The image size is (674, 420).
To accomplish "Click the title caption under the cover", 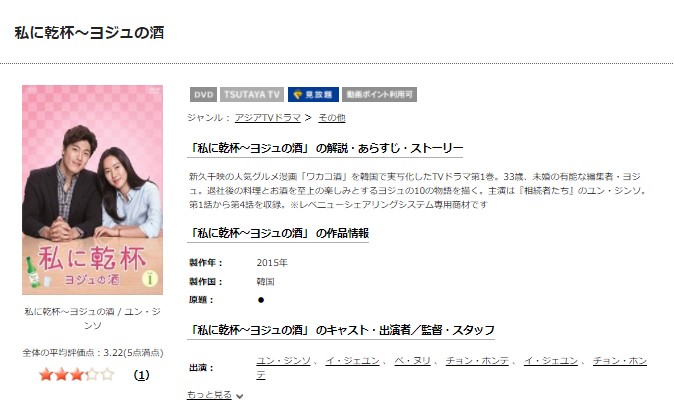I will (92, 318).
